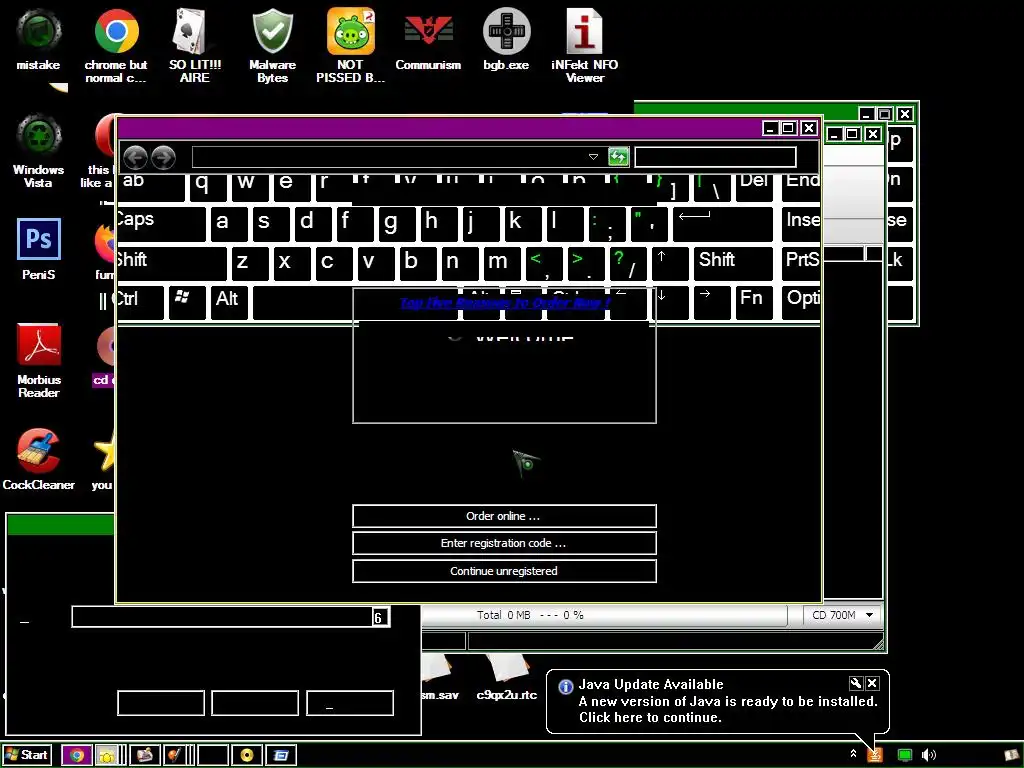Click question mark slash key
Screen dimensions: 1024x768
tap(628, 263)
